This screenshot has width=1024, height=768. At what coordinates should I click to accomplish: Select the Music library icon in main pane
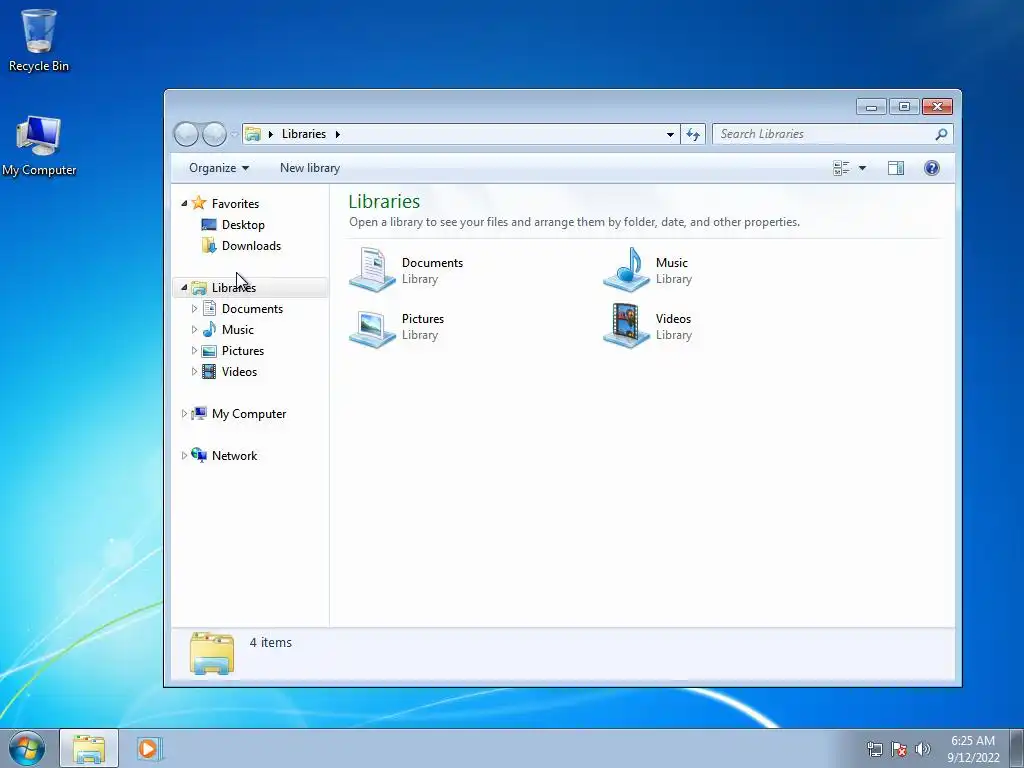point(626,269)
